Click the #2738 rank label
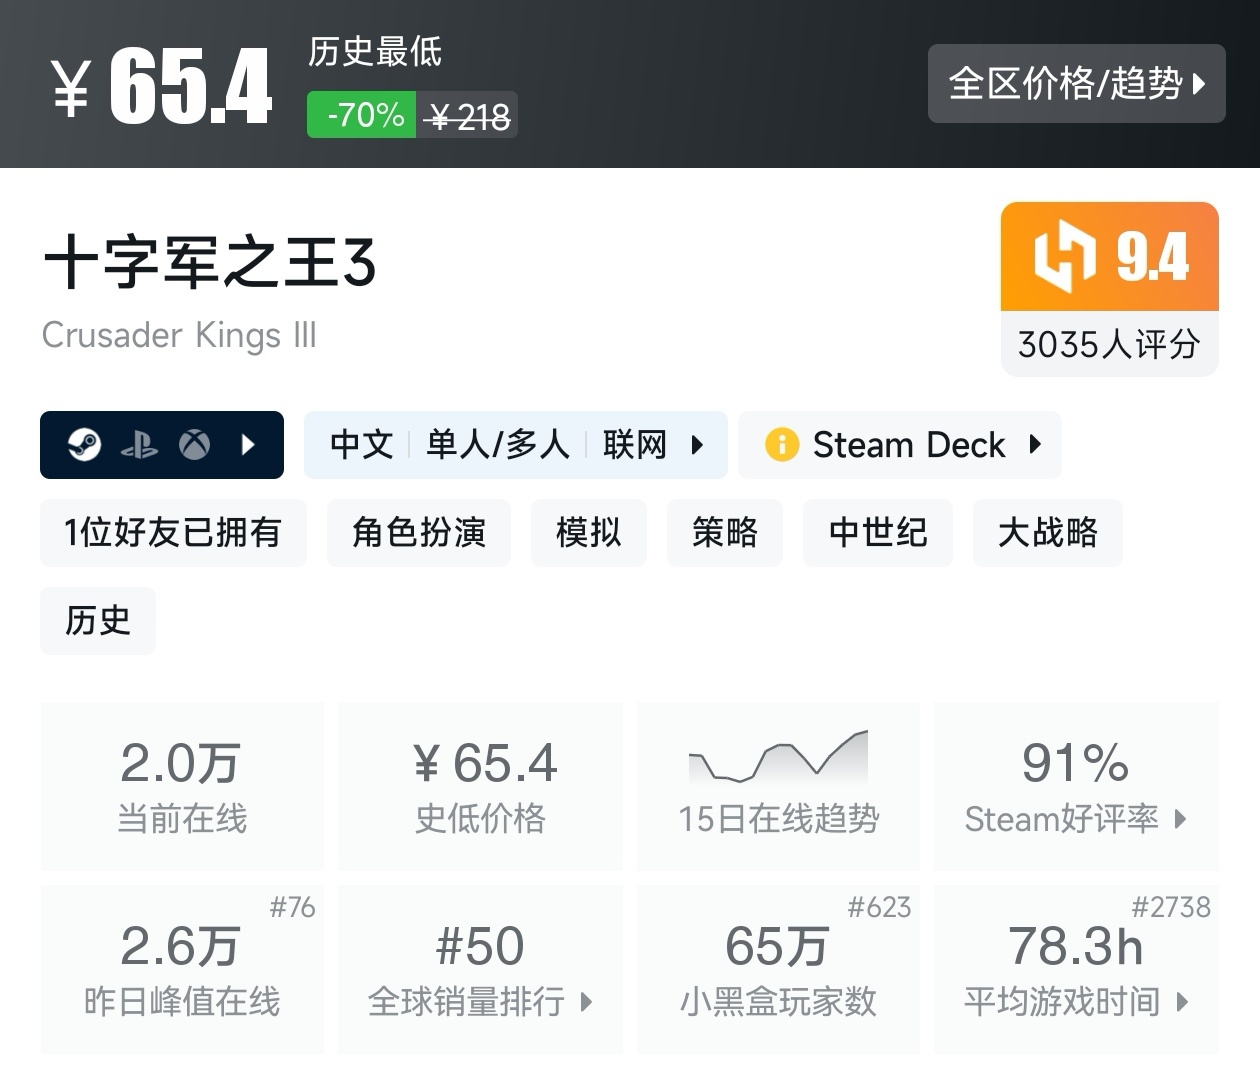 (1171, 907)
